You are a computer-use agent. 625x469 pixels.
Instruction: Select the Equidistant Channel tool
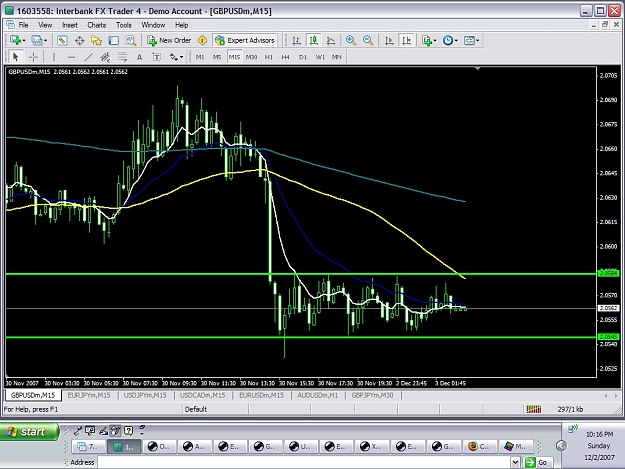pos(105,57)
